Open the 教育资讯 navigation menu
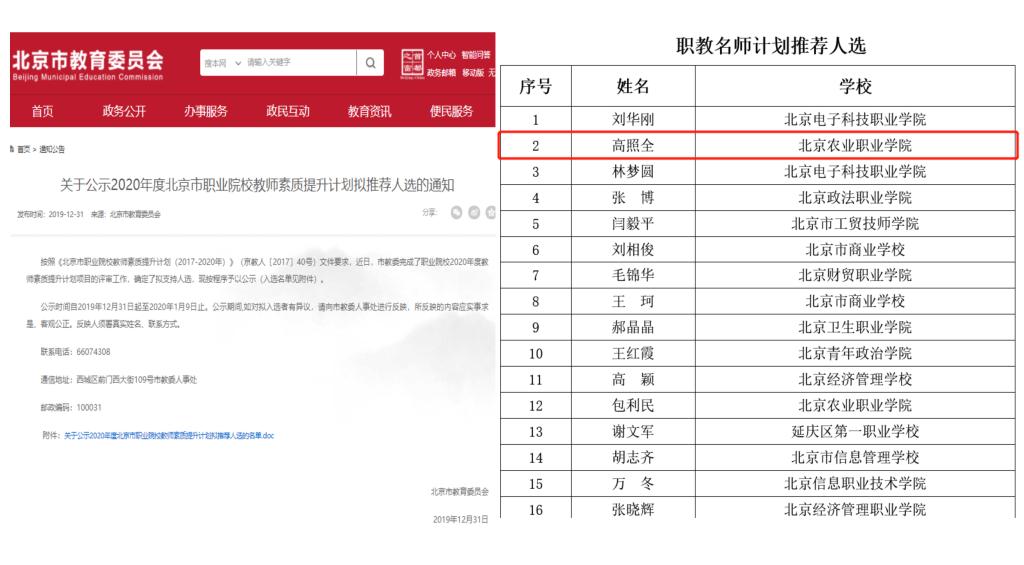This screenshot has width=1024, height=565. [369, 112]
